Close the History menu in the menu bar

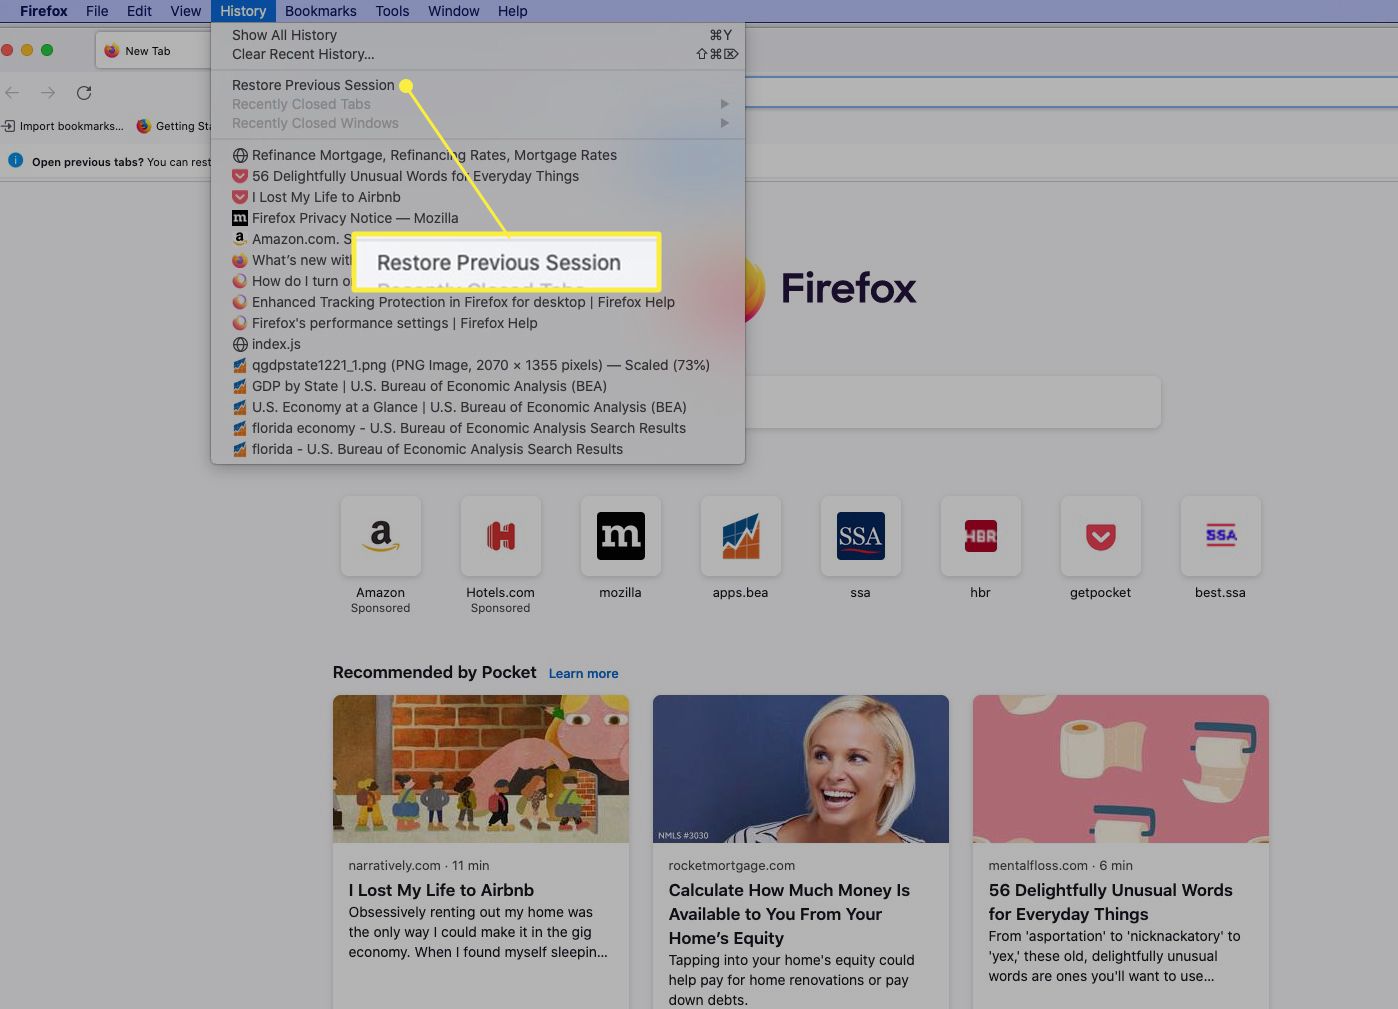point(243,11)
